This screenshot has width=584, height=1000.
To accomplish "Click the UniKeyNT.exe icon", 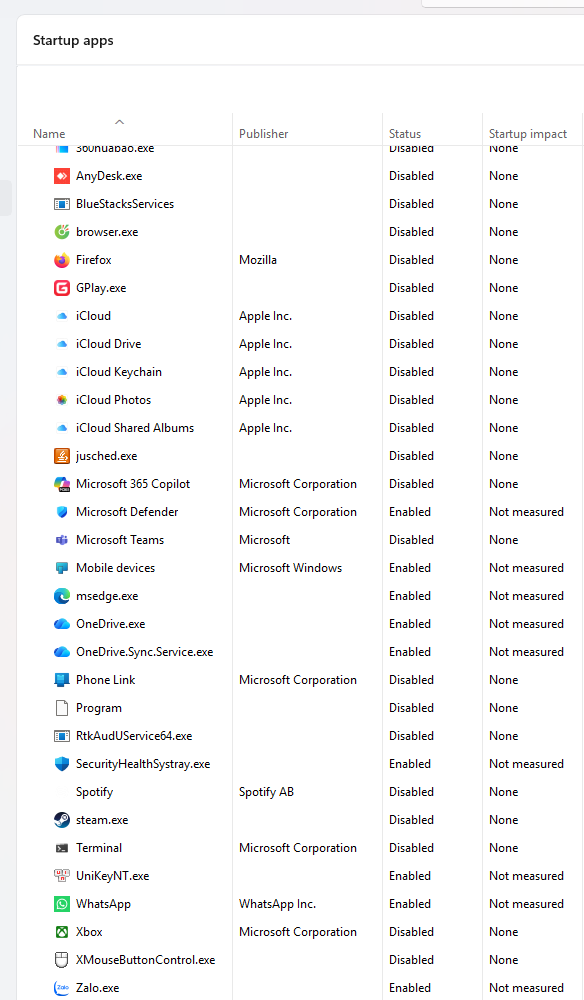I will [62, 876].
